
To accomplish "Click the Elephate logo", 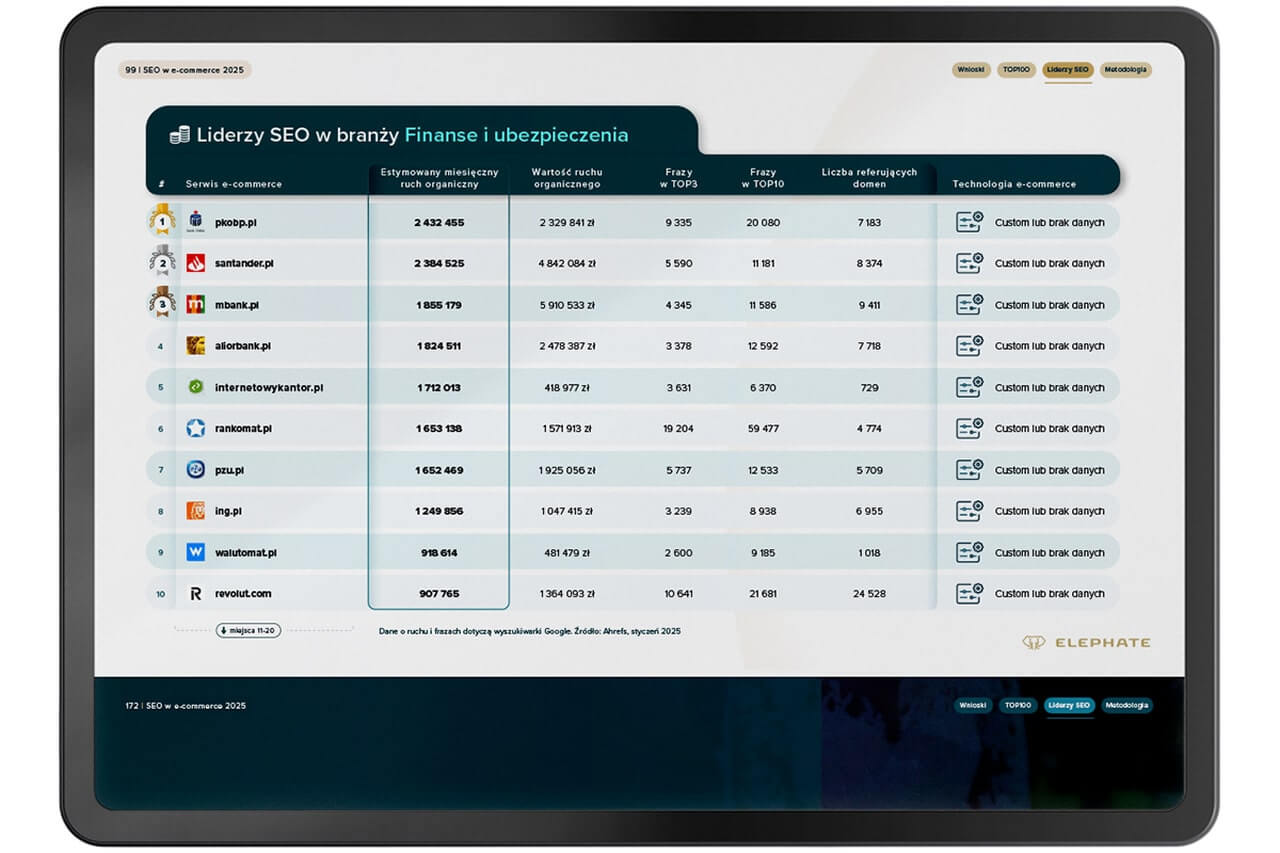I will click(x=1086, y=642).
